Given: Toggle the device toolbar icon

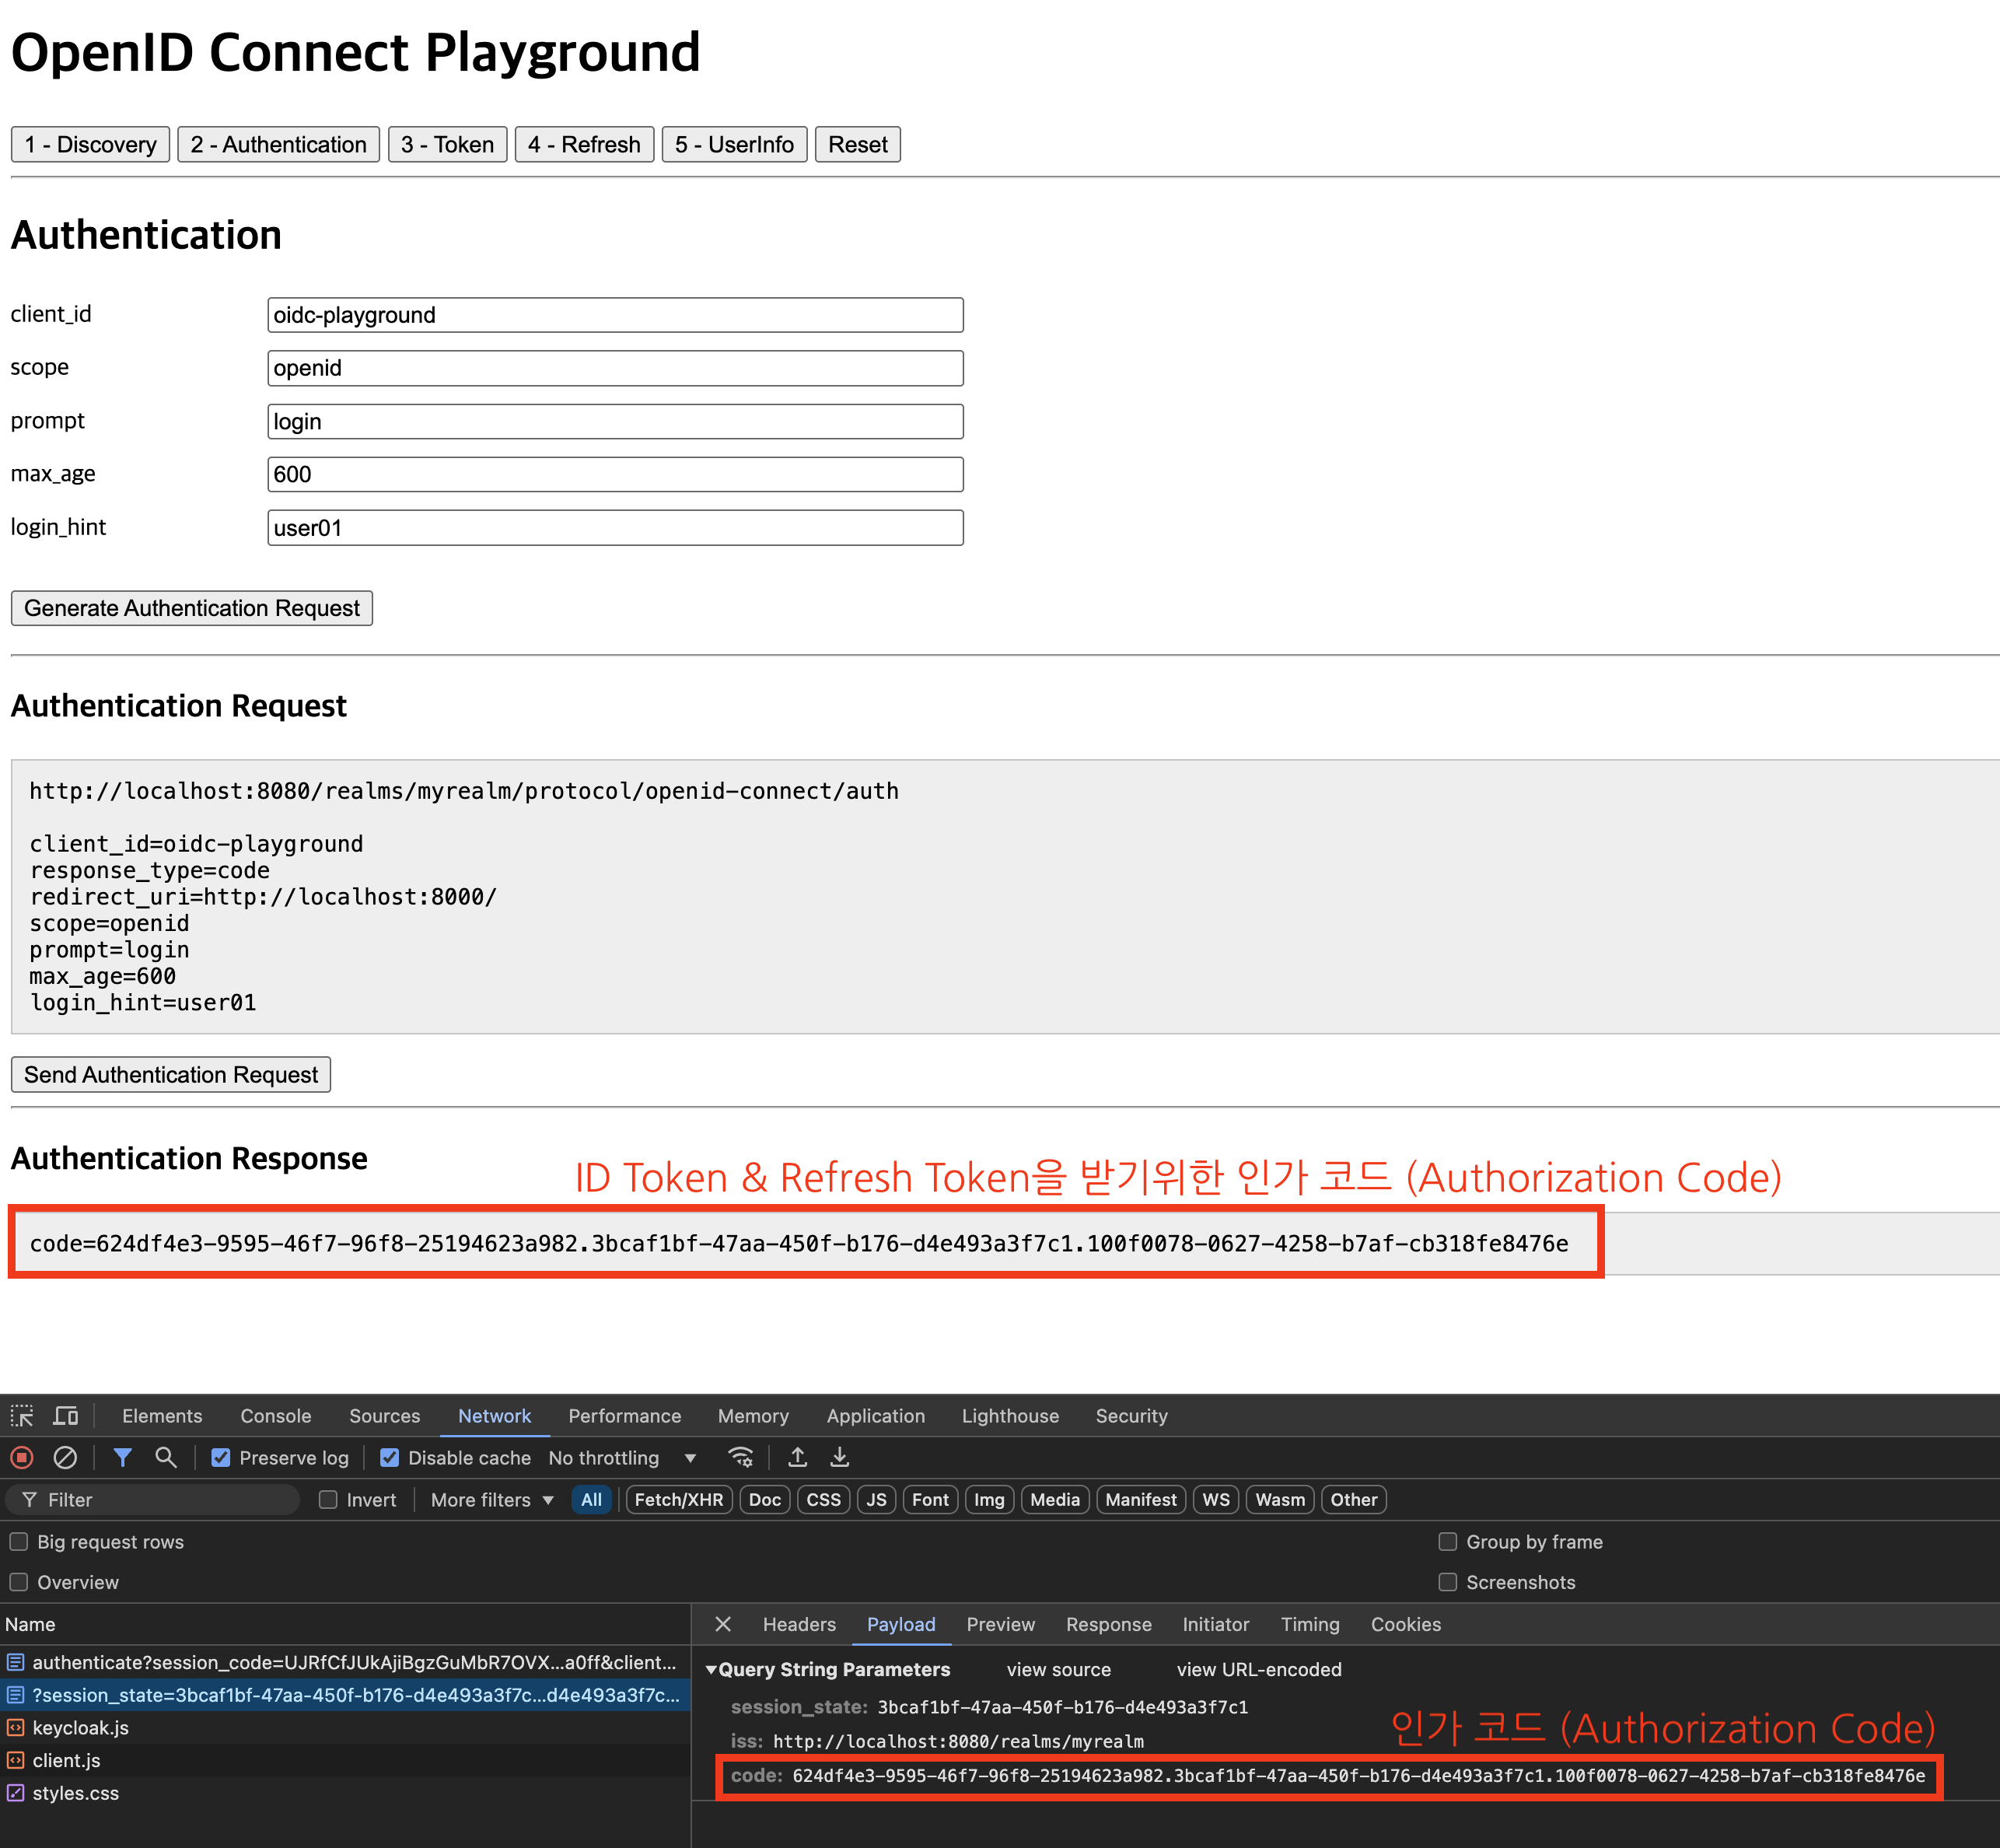Looking at the screenshot, I should click(x=66, y=1416).
